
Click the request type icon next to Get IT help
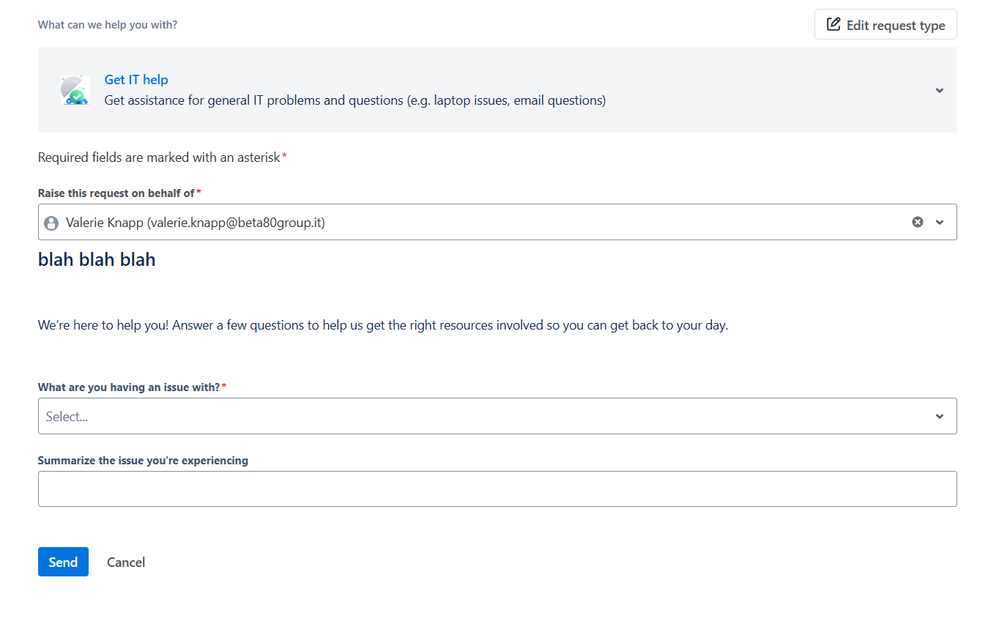(x=75, y=90)
